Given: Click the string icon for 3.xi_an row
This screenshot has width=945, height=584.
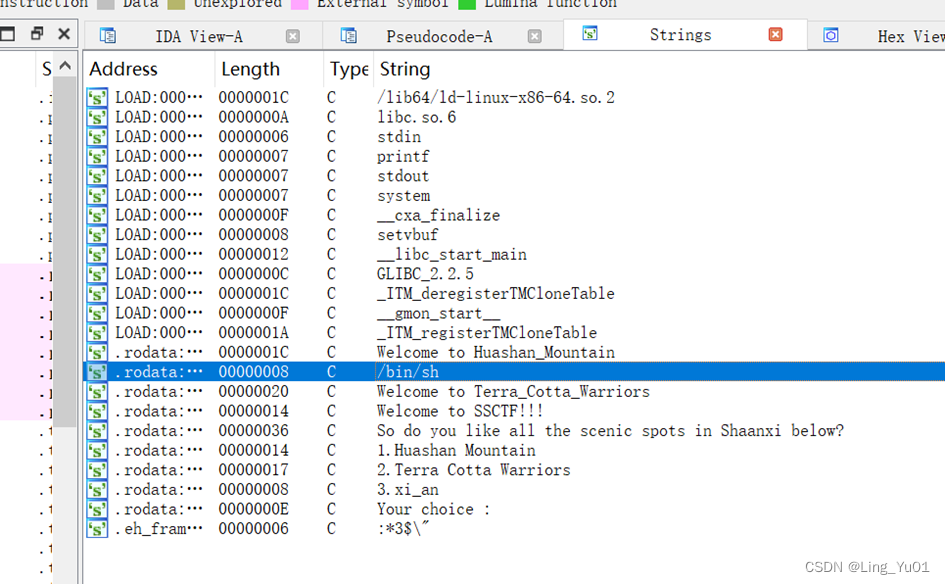Looking at the screenshot, I should [x=97, y=489].
